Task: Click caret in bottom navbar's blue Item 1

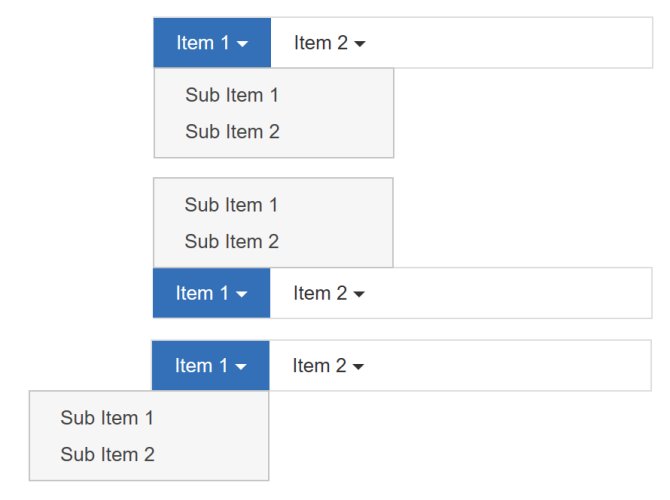Action: click(241, 366)
